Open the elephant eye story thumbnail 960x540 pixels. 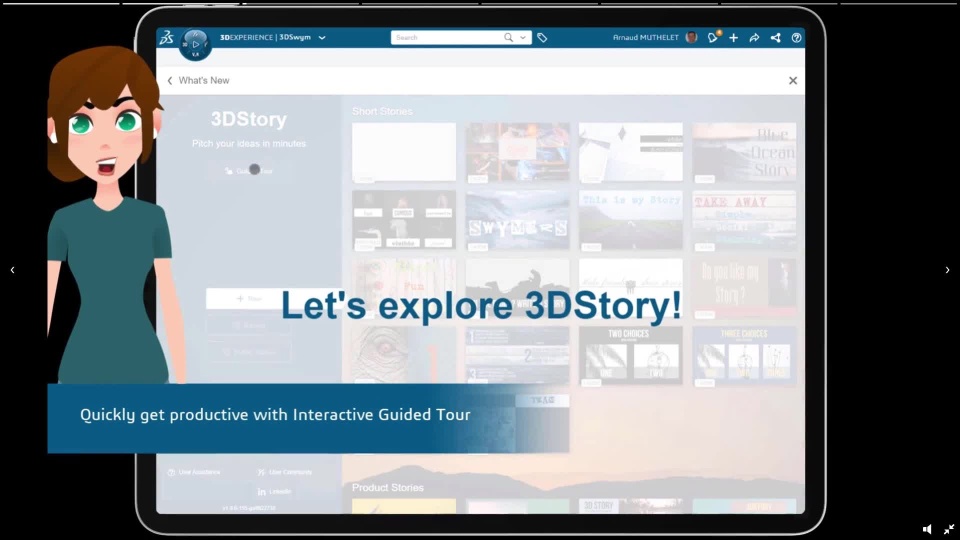tap(404, 355)
